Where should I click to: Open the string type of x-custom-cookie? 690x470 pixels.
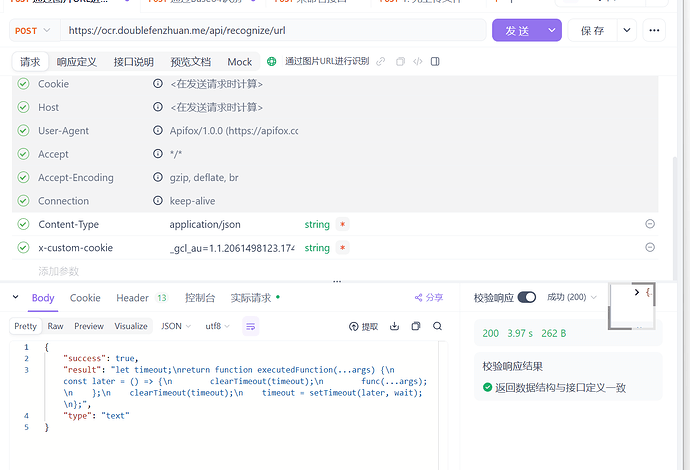317,248
